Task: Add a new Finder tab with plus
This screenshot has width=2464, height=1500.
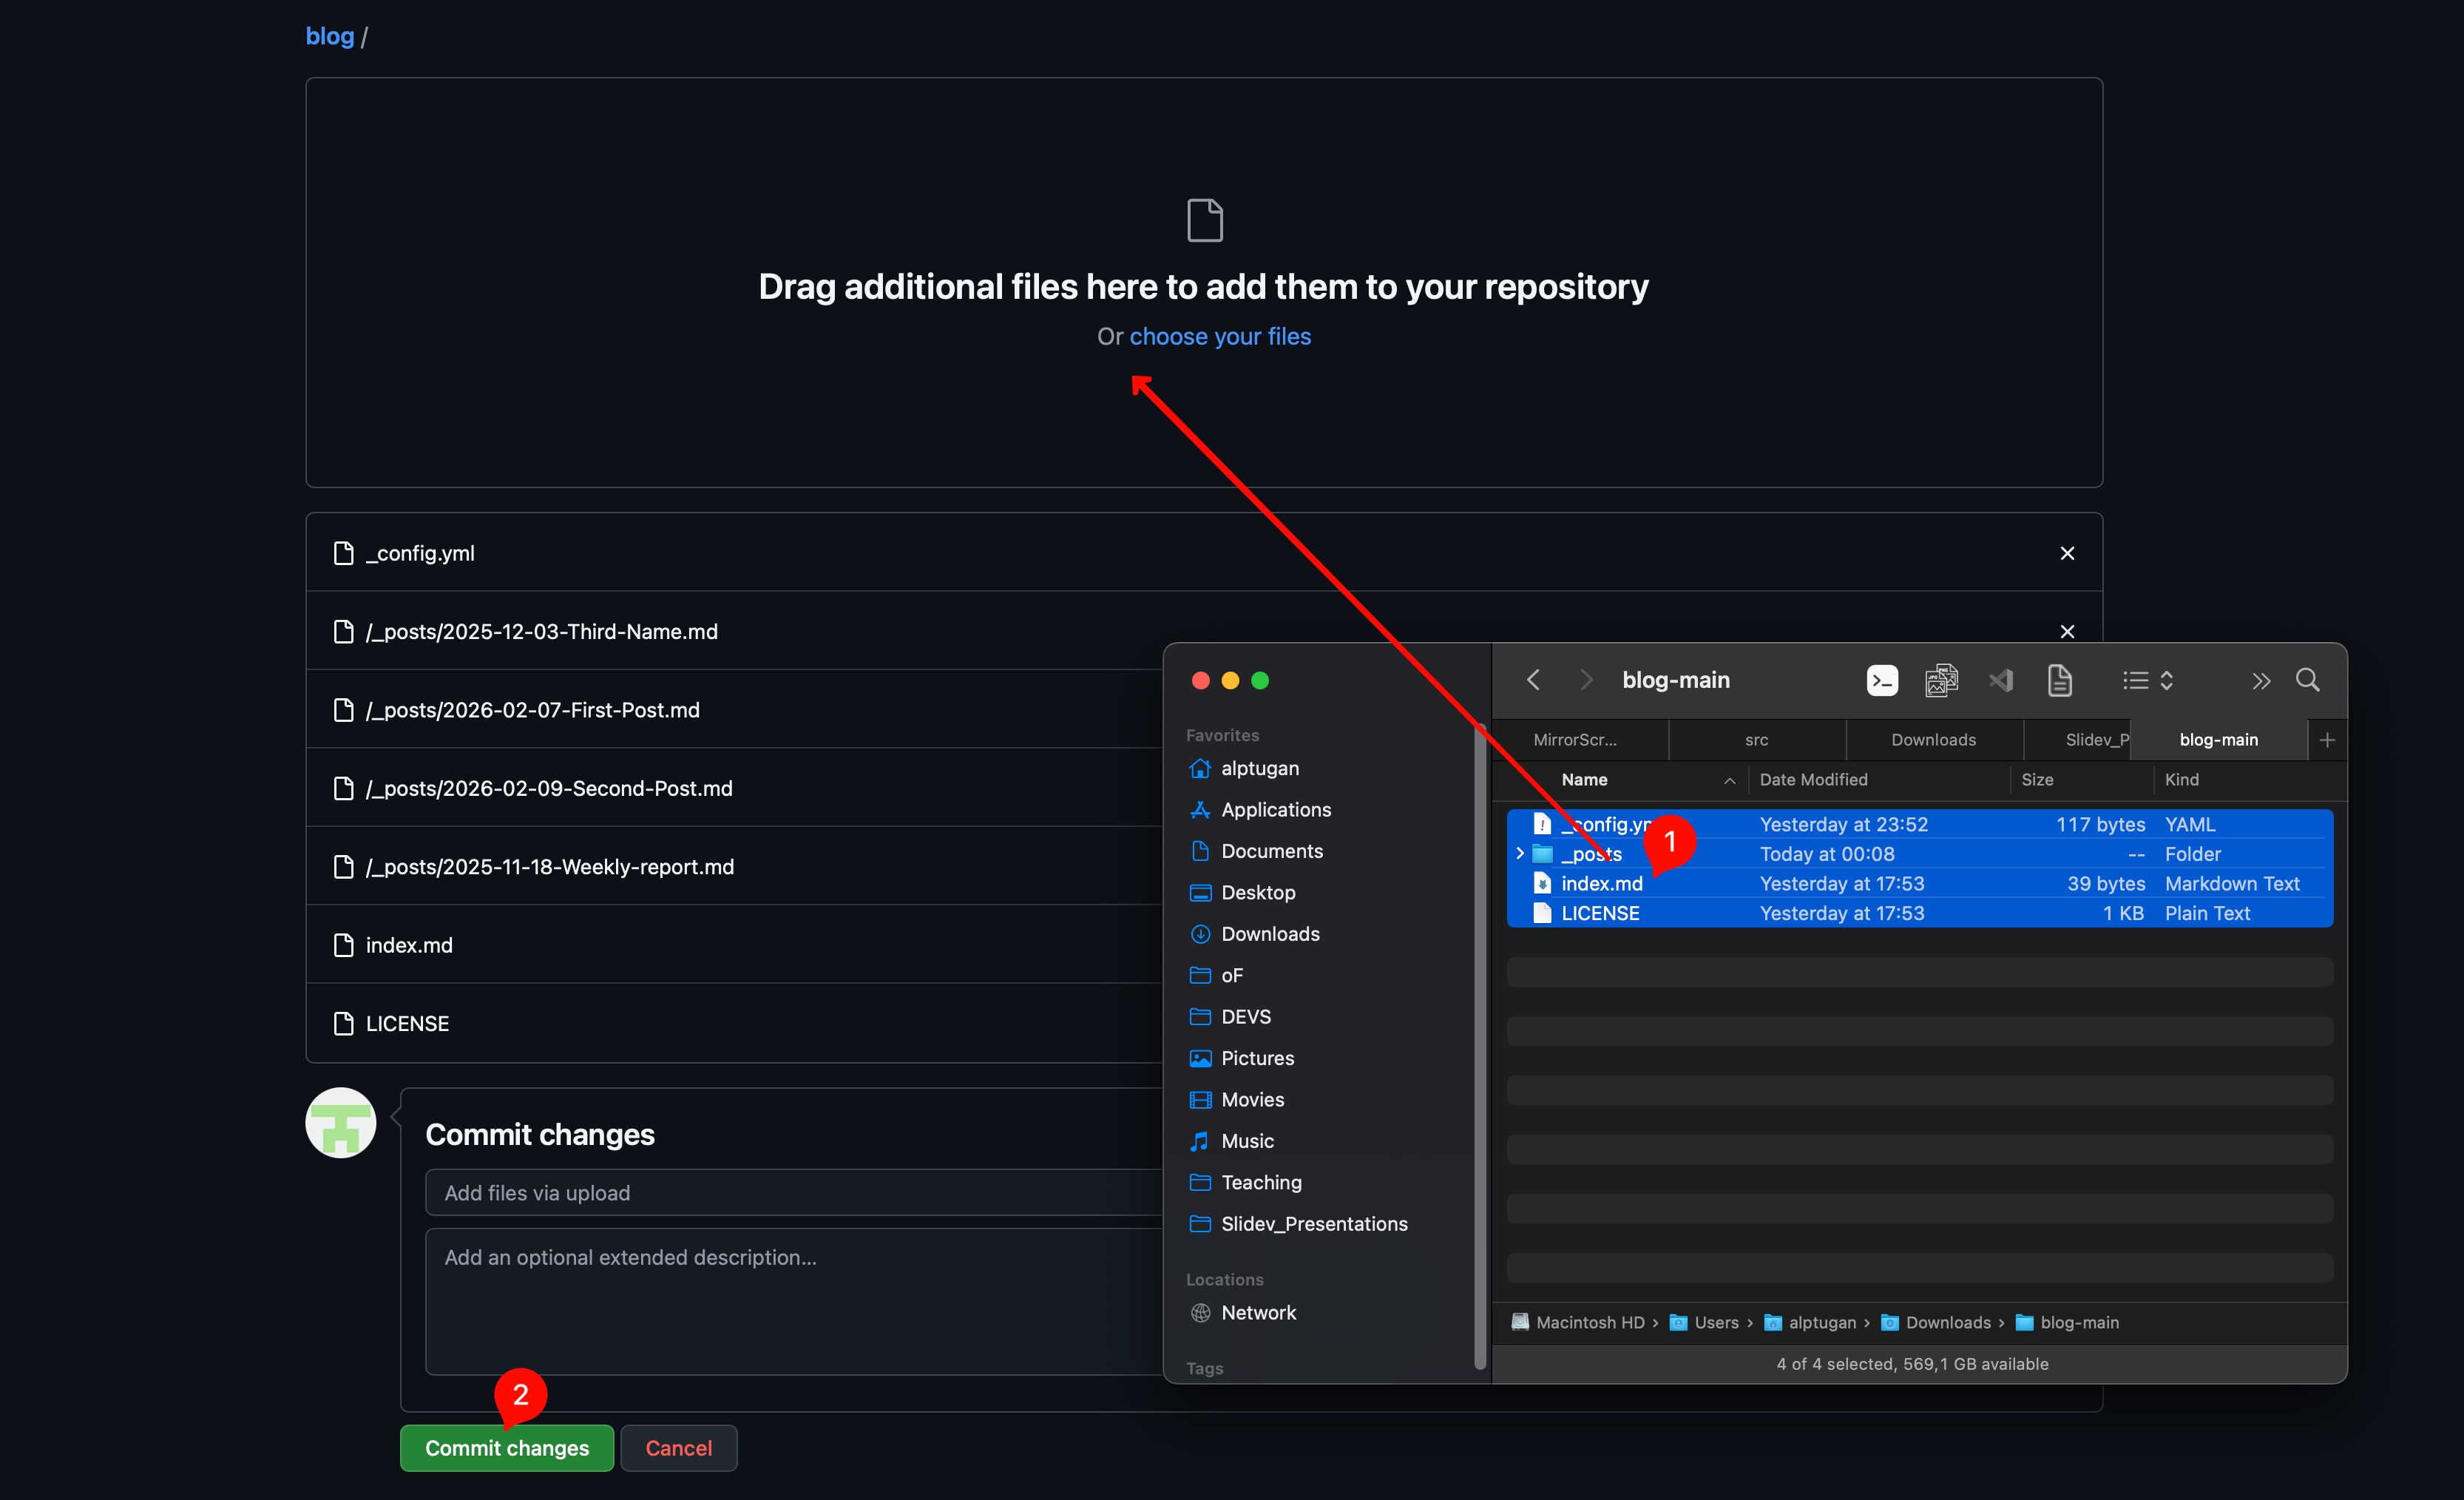Action: (x=2326, y=740)
